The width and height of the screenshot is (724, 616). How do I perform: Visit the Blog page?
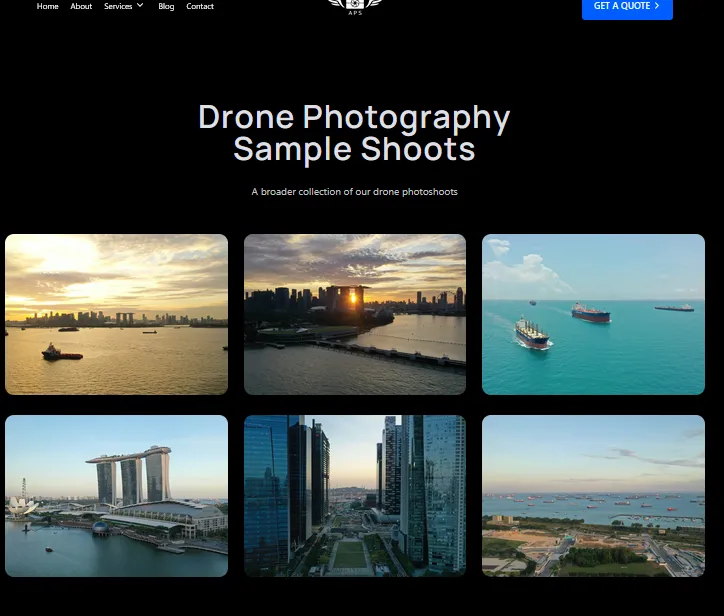166,6
